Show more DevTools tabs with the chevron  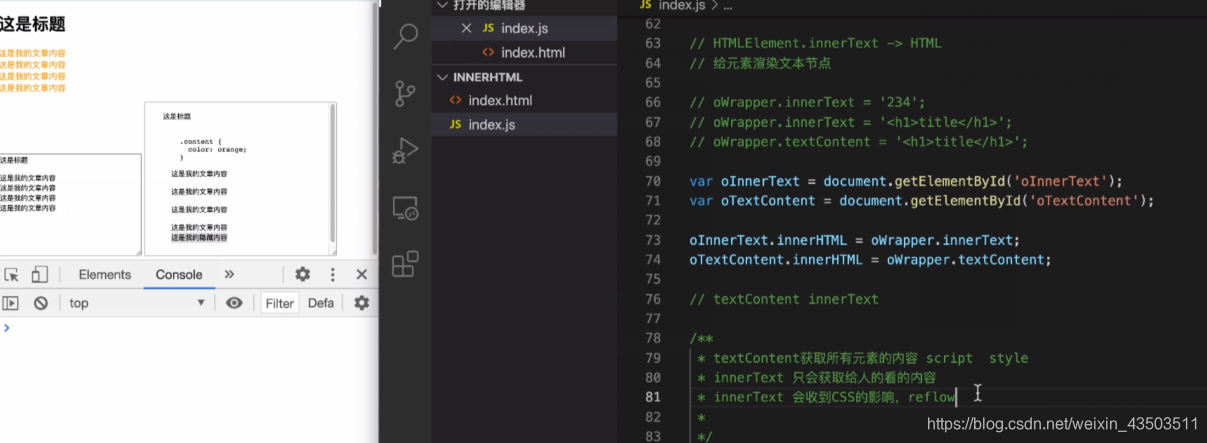point(229,275)
